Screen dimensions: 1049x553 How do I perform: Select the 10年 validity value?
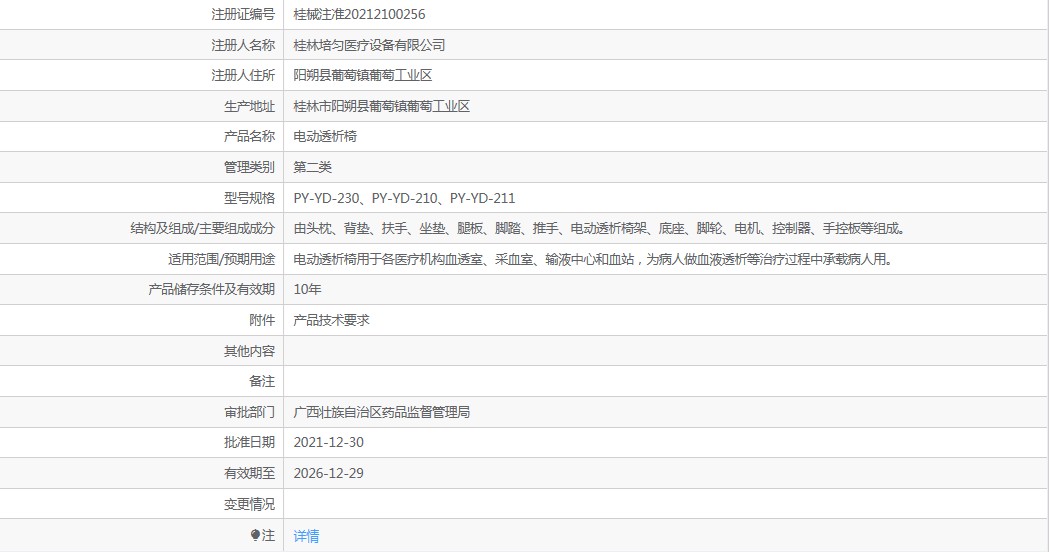click(x=307, y=289)
